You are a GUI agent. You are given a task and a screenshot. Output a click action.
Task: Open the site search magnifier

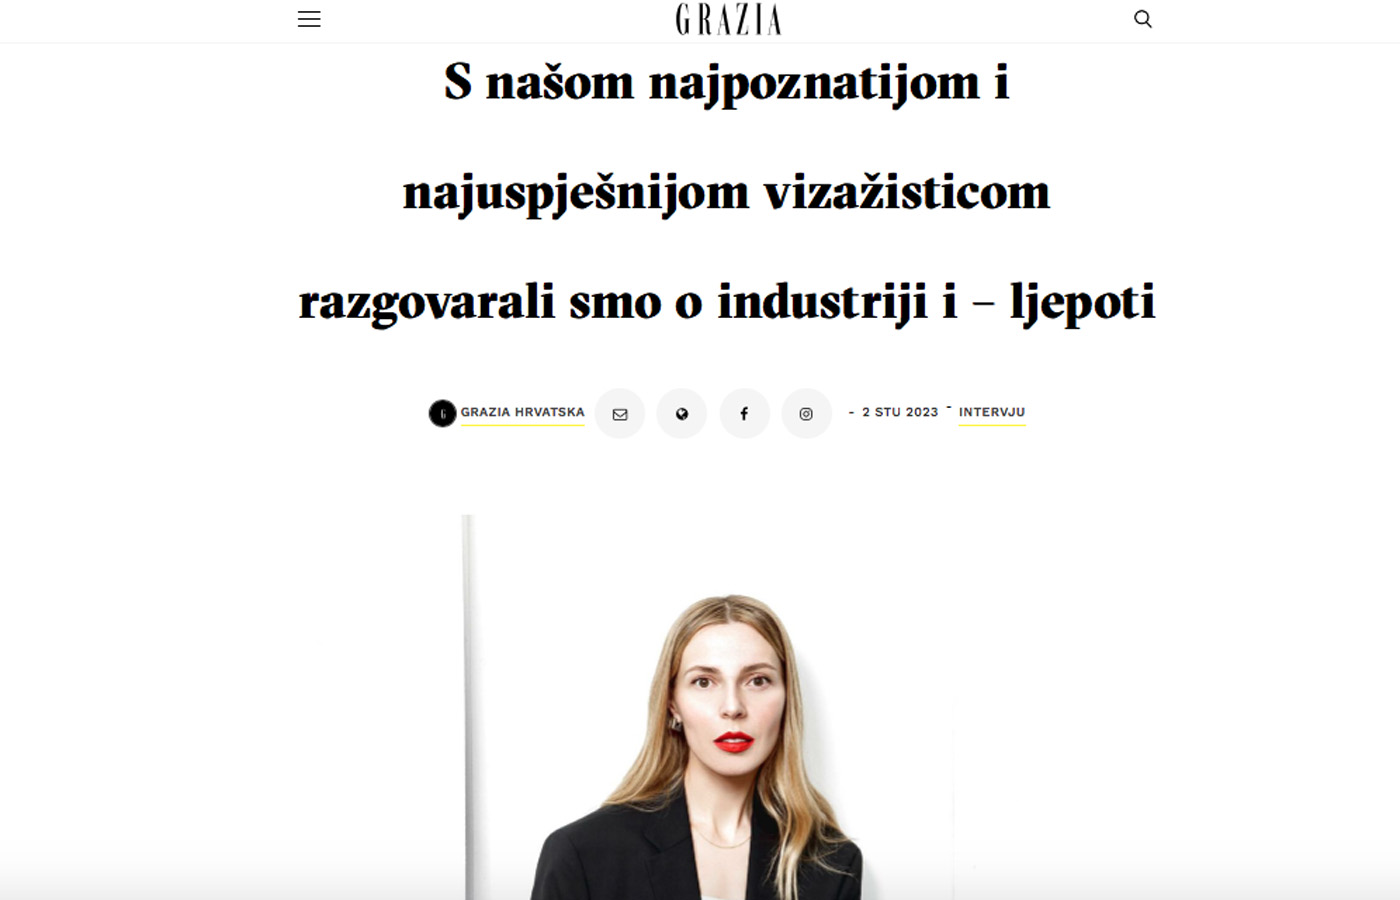coord(1143,19)
